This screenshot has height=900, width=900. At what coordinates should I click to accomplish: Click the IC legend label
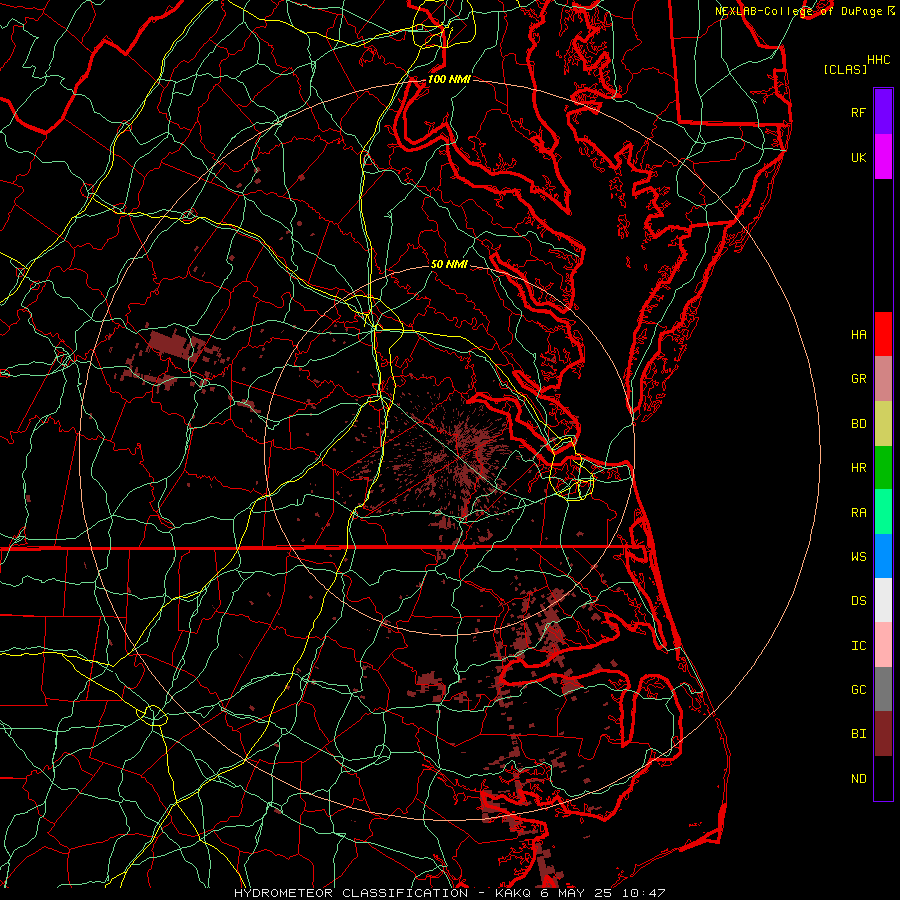pos(858,646)
